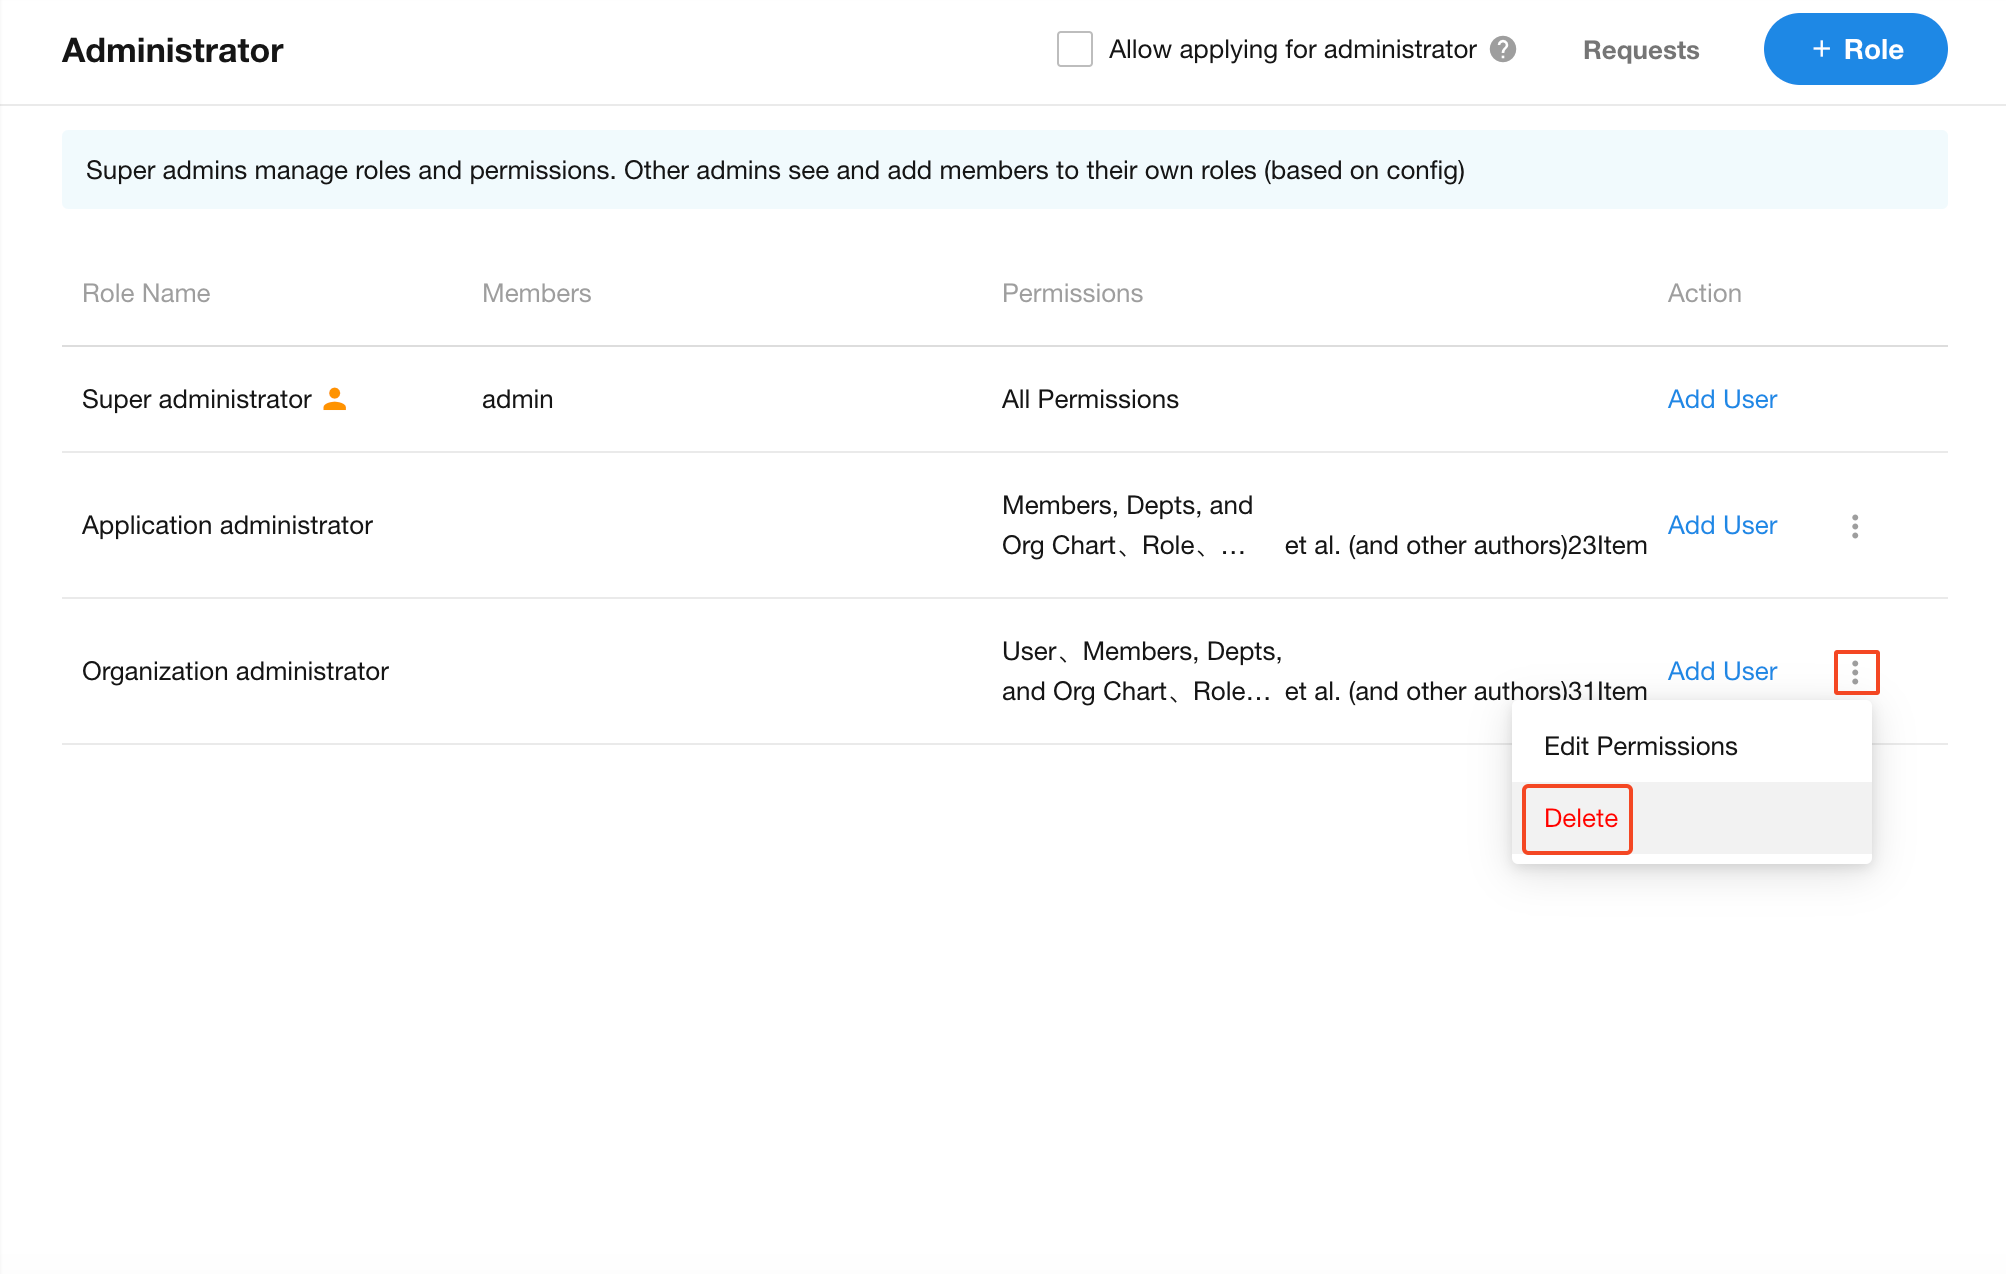
Task: Click Add User for Application administrator
Action: pyautogui.click(x=1722, y=525)
